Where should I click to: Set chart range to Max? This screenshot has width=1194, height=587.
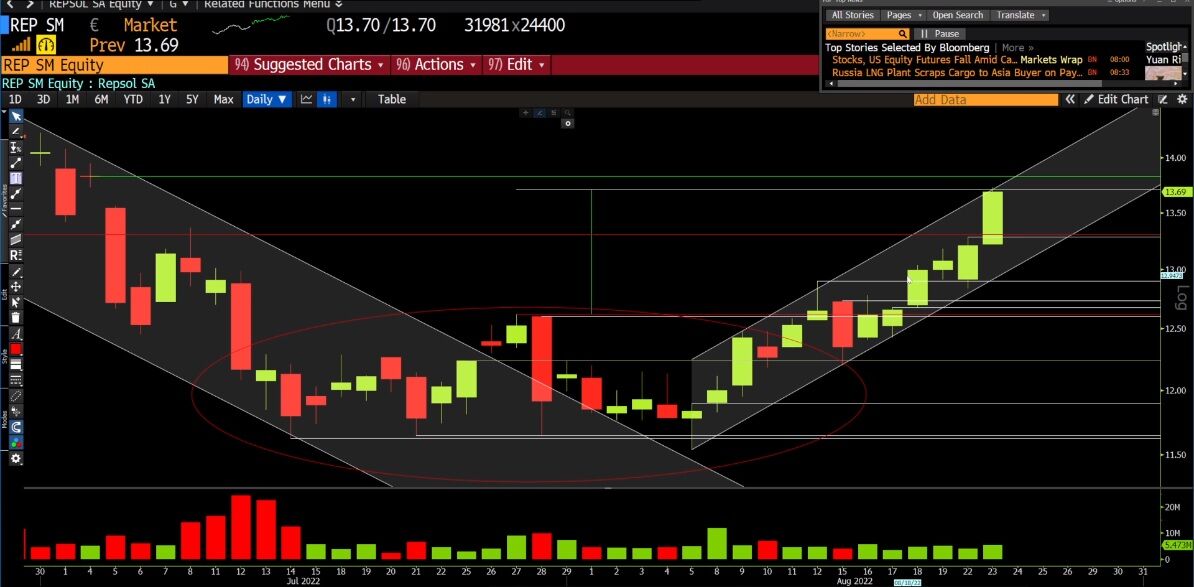click(x=223, y=99)
